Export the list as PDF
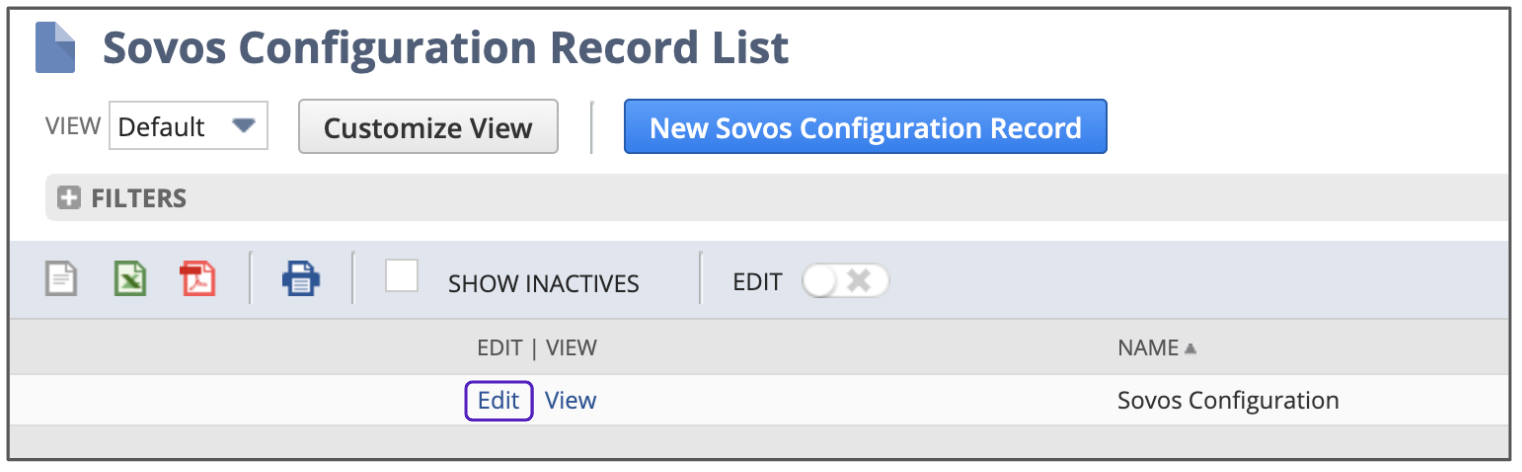Screen dimensions: 1522x472 (197, 278)
